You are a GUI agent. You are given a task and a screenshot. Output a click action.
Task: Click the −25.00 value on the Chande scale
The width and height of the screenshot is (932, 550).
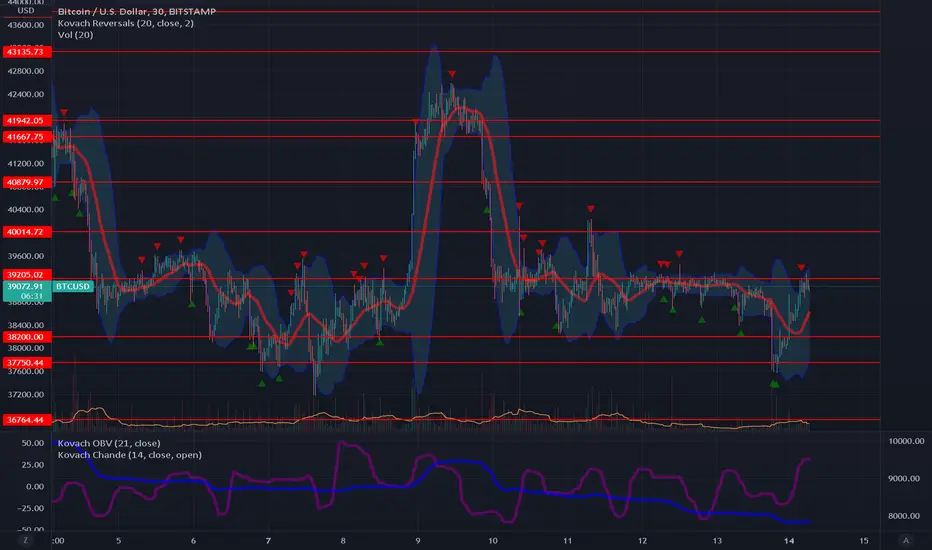pyautogui.click(x=30, y=508)
